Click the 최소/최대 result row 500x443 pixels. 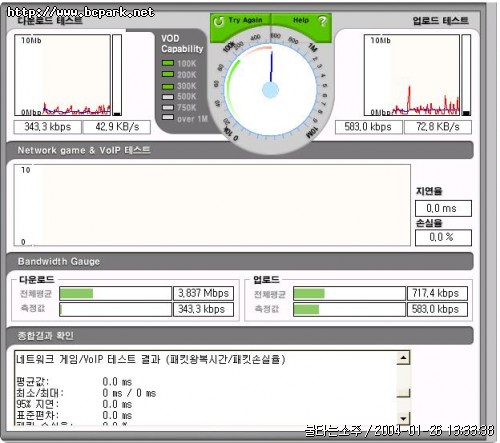[86, 393]
